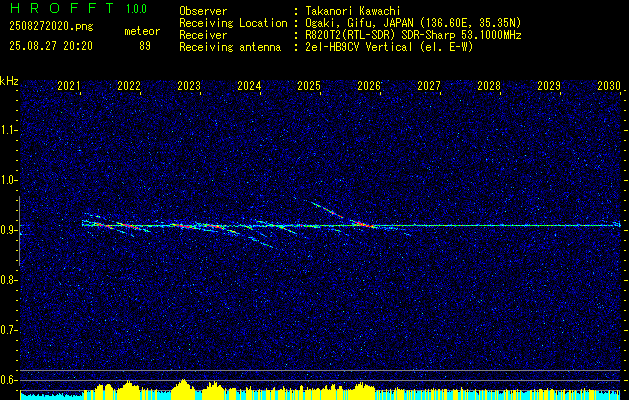Click the Receiving antenna label
Viewport: 629px width, 400px height.
click(x=230, y=47)
